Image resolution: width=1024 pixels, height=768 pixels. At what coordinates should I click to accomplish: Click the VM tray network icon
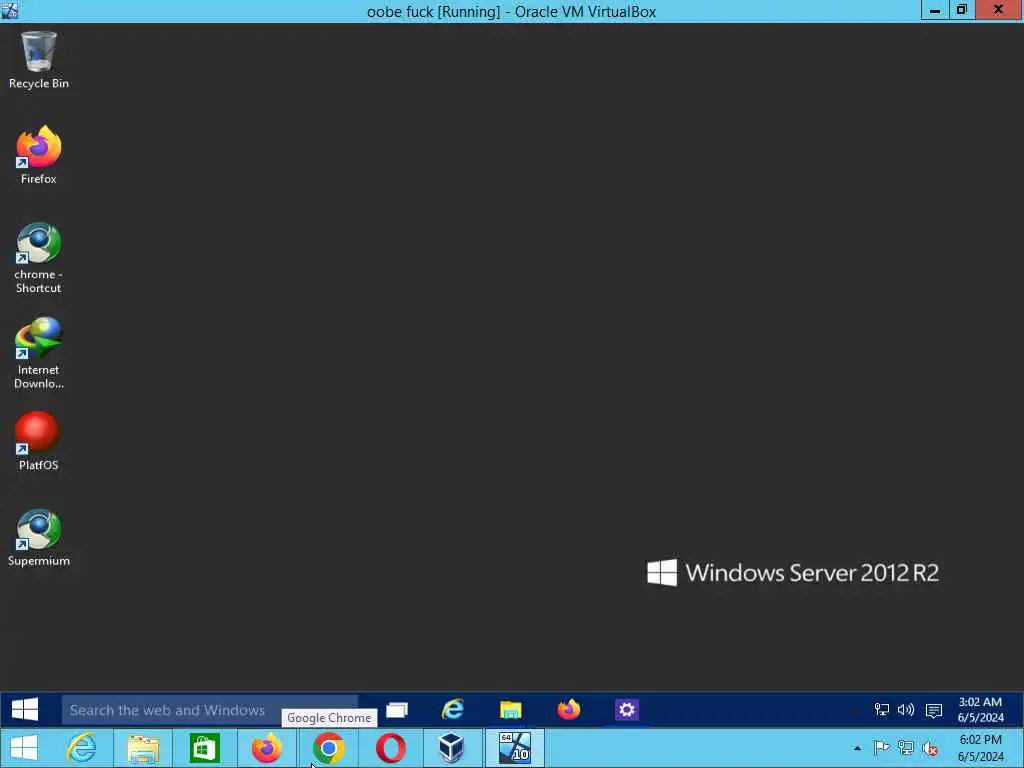(882, 710)
